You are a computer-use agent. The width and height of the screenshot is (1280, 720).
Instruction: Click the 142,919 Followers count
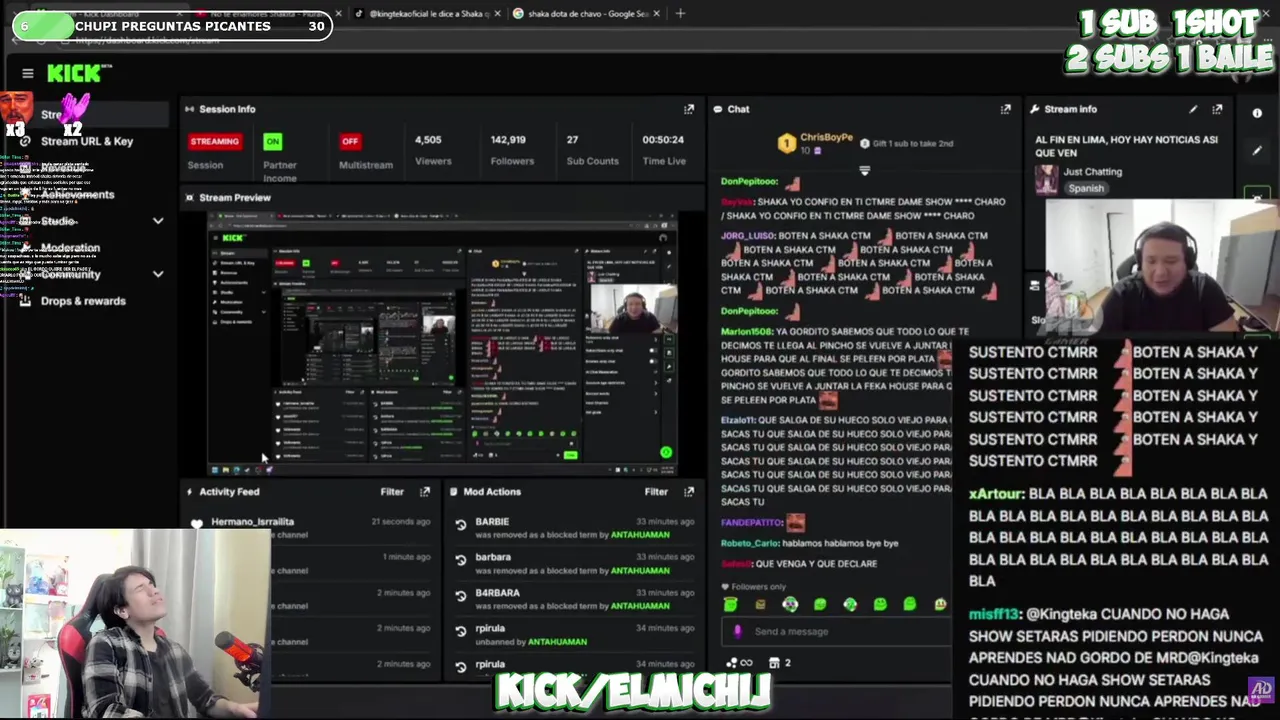pos(508,140)
